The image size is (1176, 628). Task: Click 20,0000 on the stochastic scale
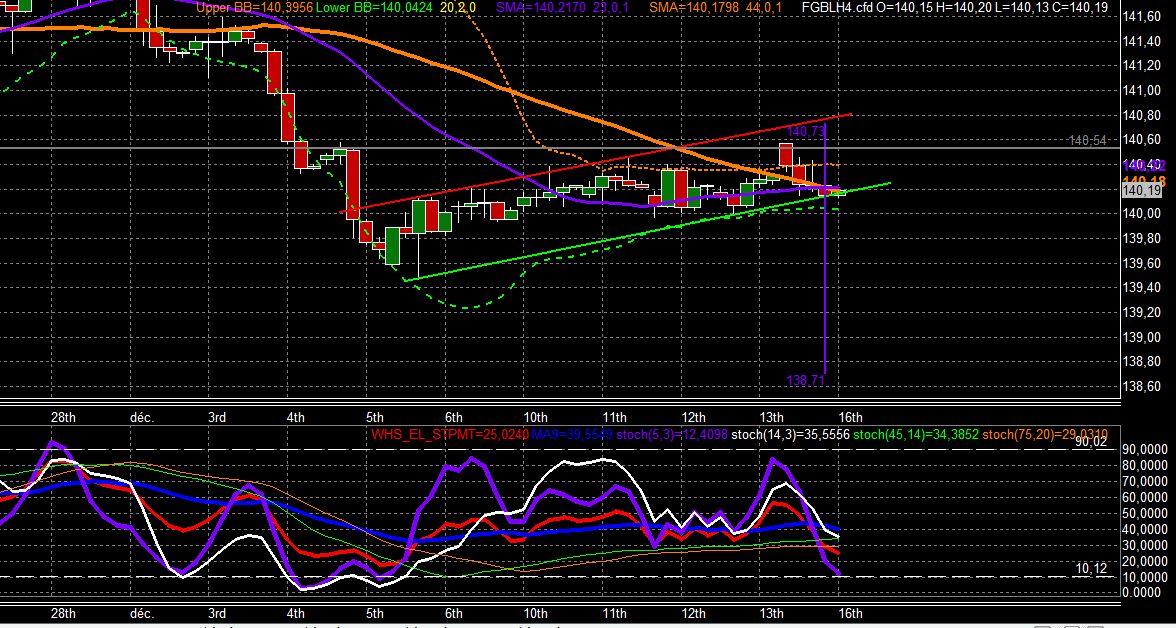tap(1146, 561)
